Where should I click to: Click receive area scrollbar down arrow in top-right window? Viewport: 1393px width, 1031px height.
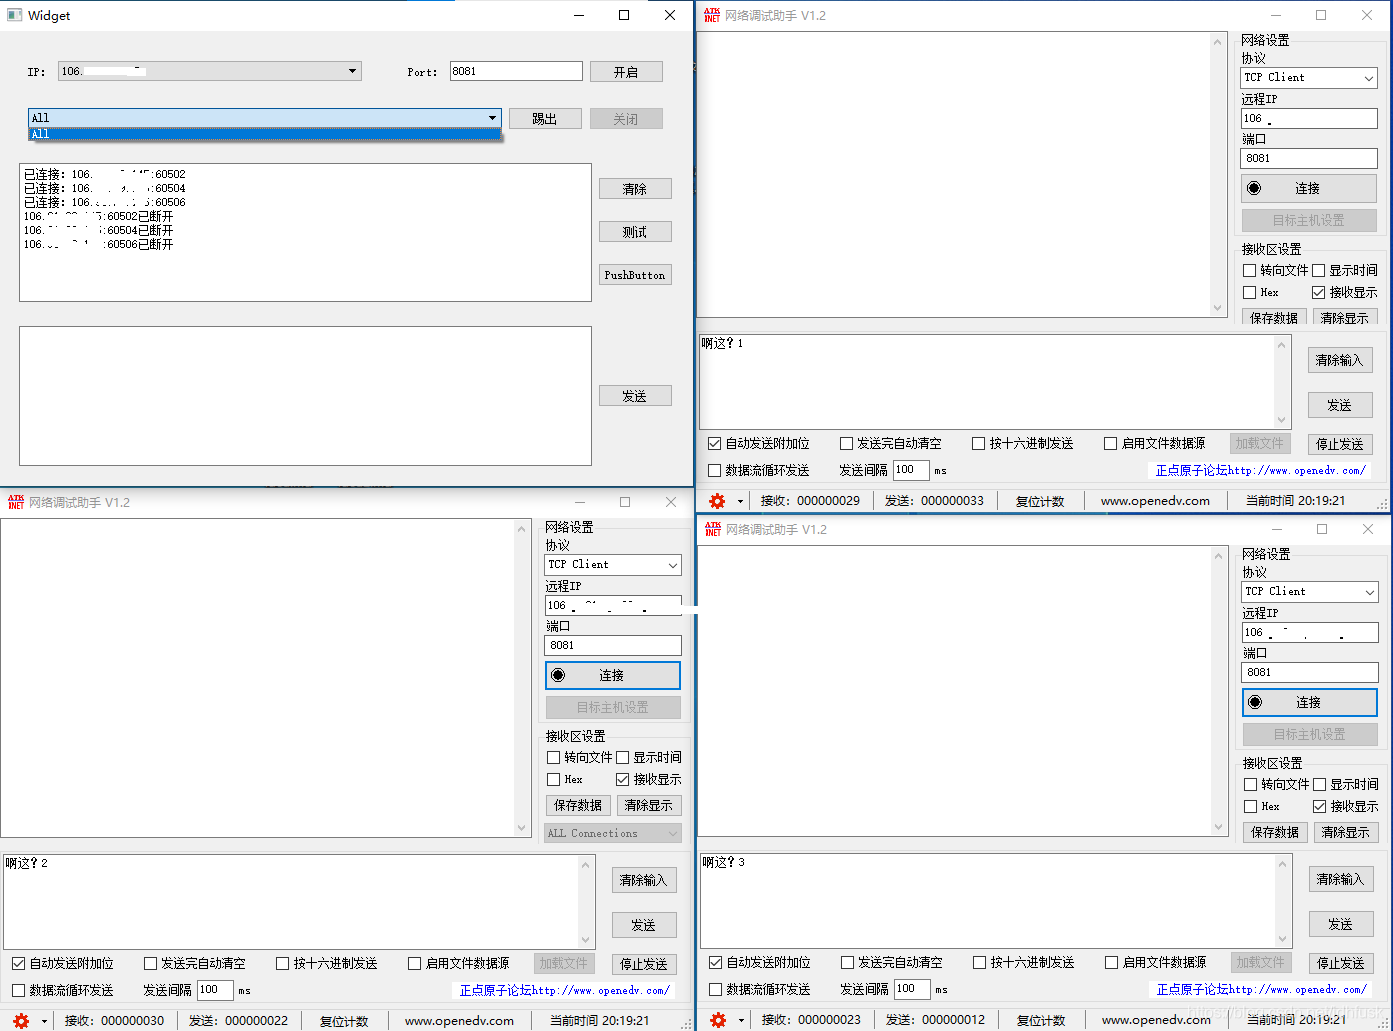pos(1217,308)
